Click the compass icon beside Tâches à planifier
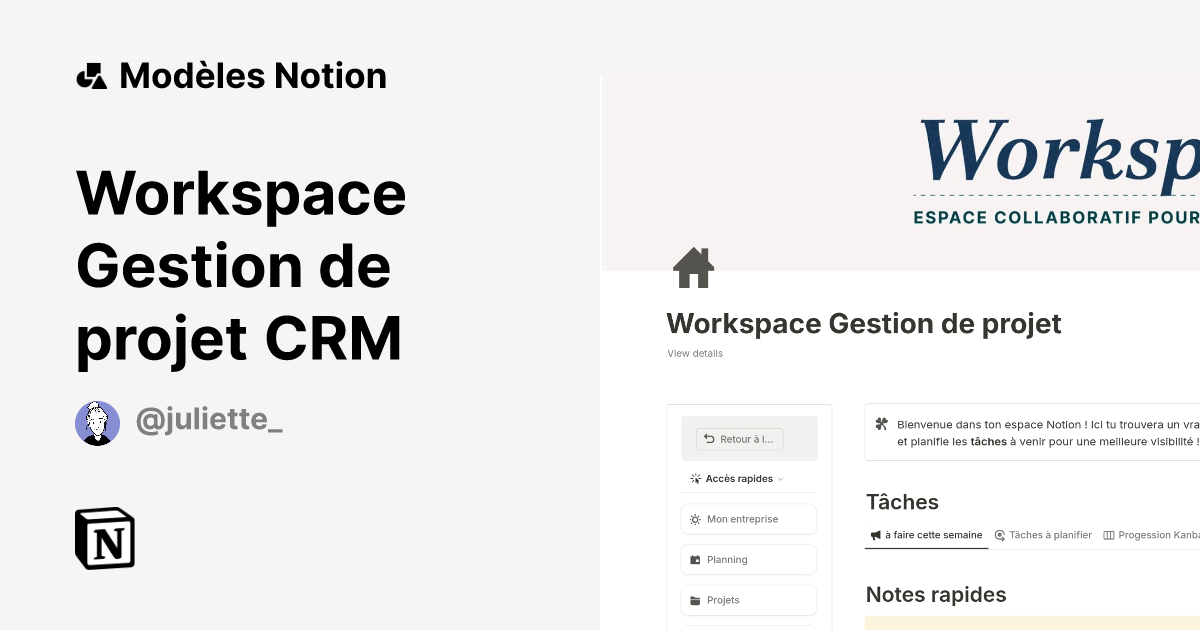This screenshot has height=630, width=1200. click(999, 534)
